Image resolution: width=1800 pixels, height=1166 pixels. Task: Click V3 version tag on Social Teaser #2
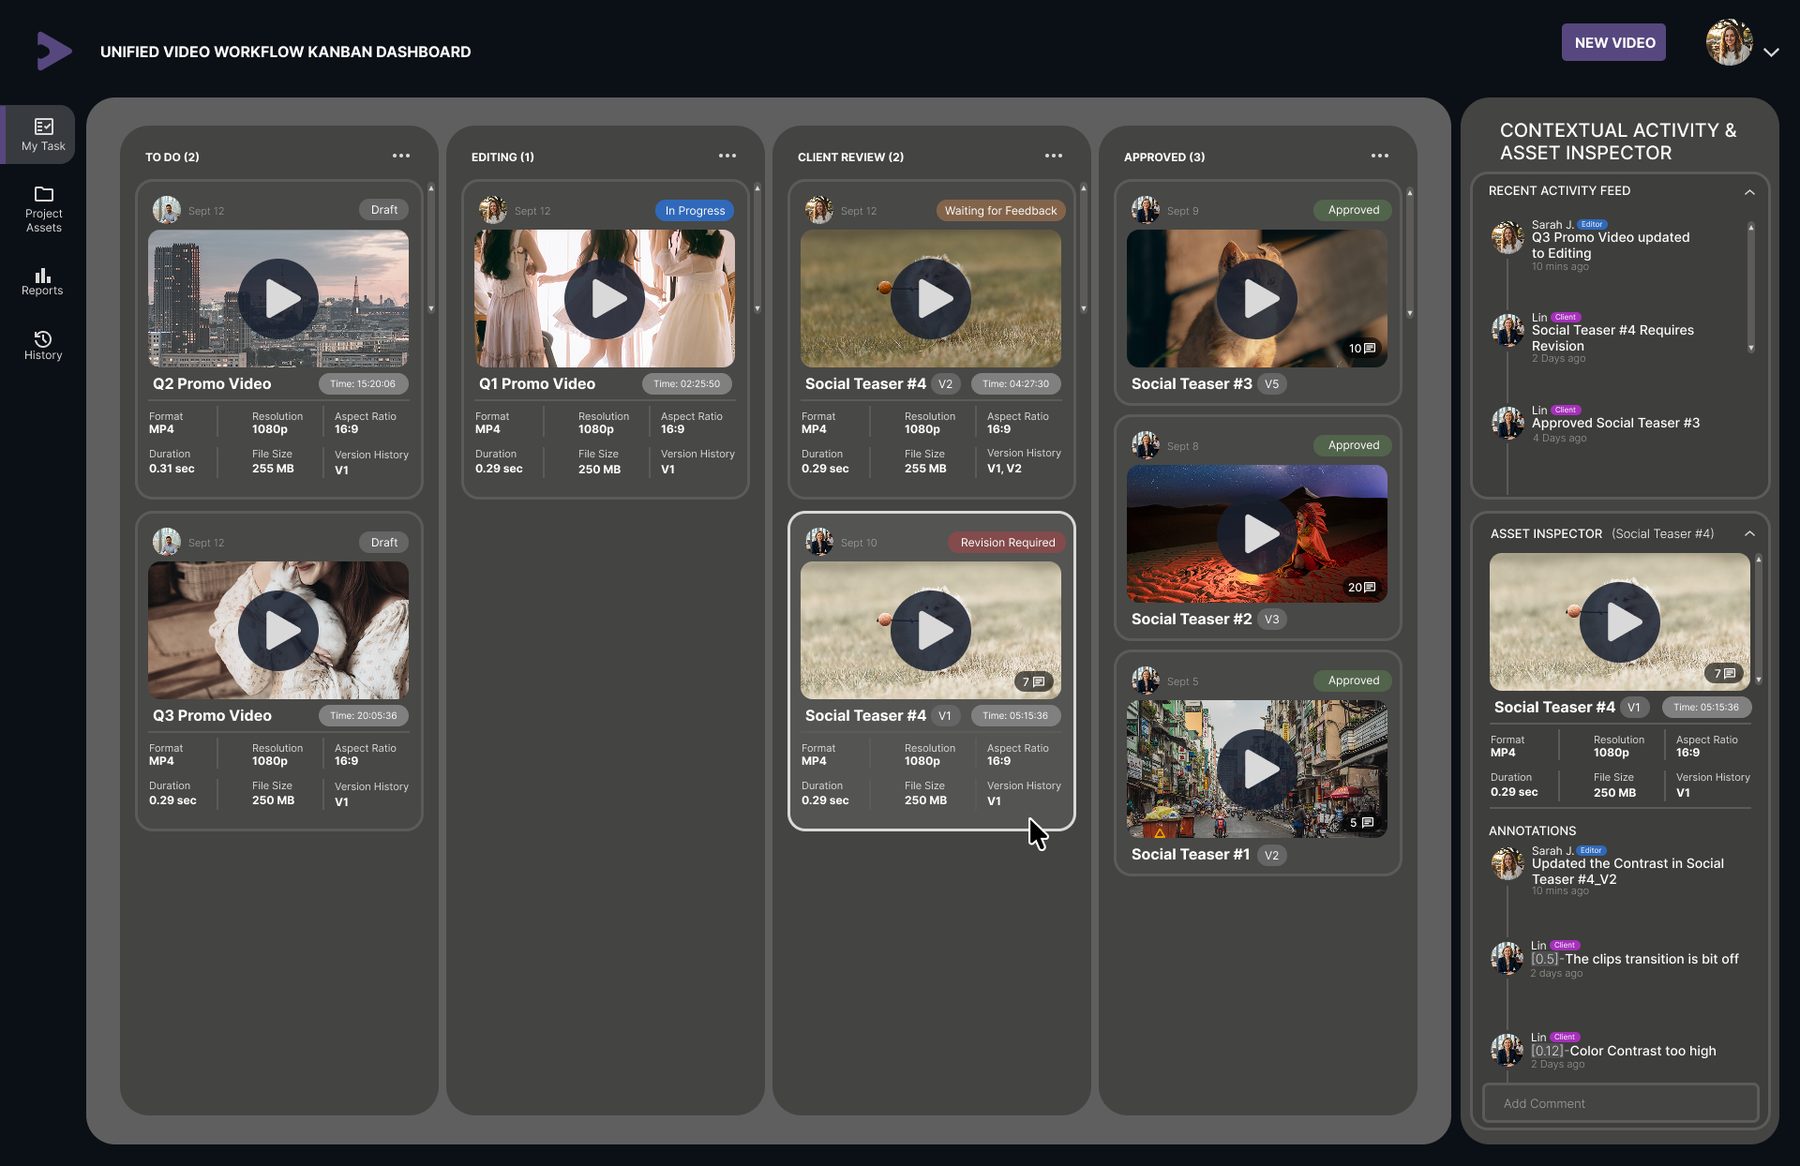click(1271, 619)
